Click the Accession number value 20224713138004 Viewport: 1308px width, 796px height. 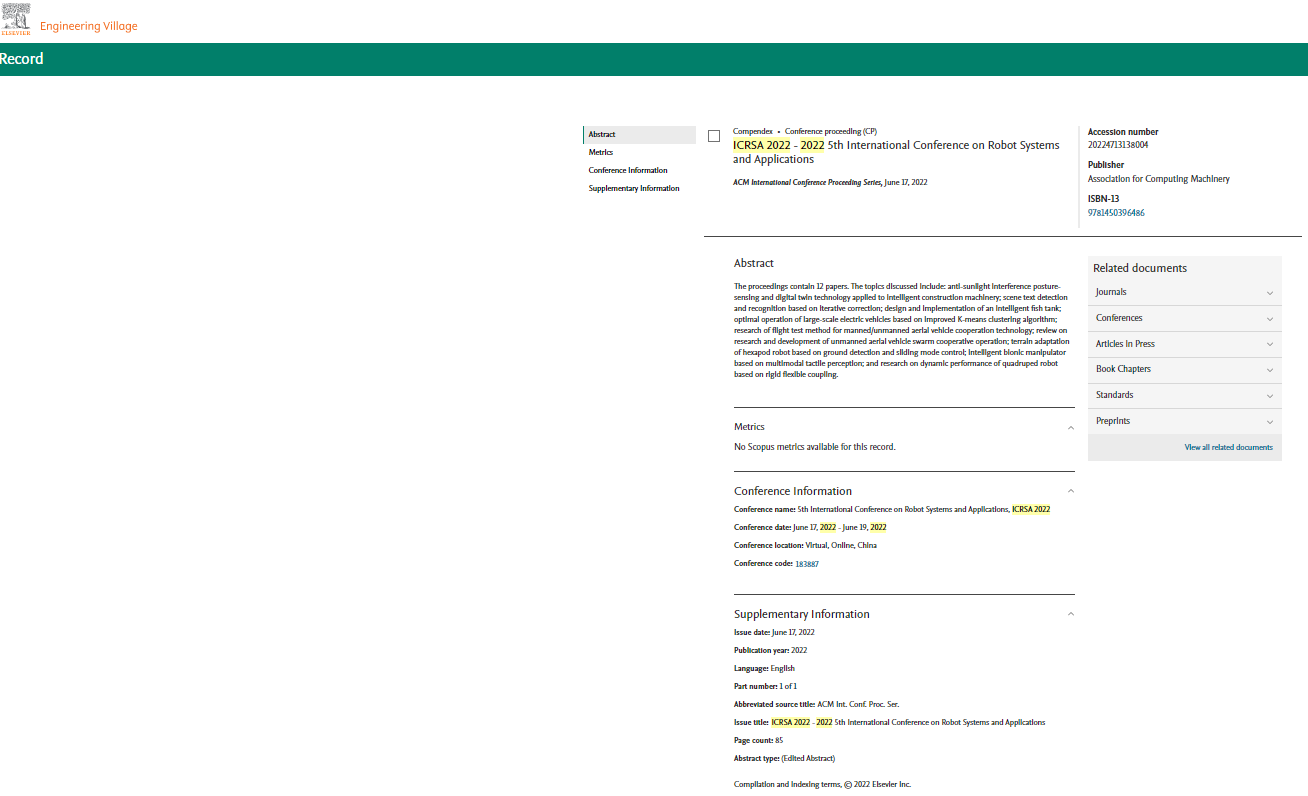1118,145
